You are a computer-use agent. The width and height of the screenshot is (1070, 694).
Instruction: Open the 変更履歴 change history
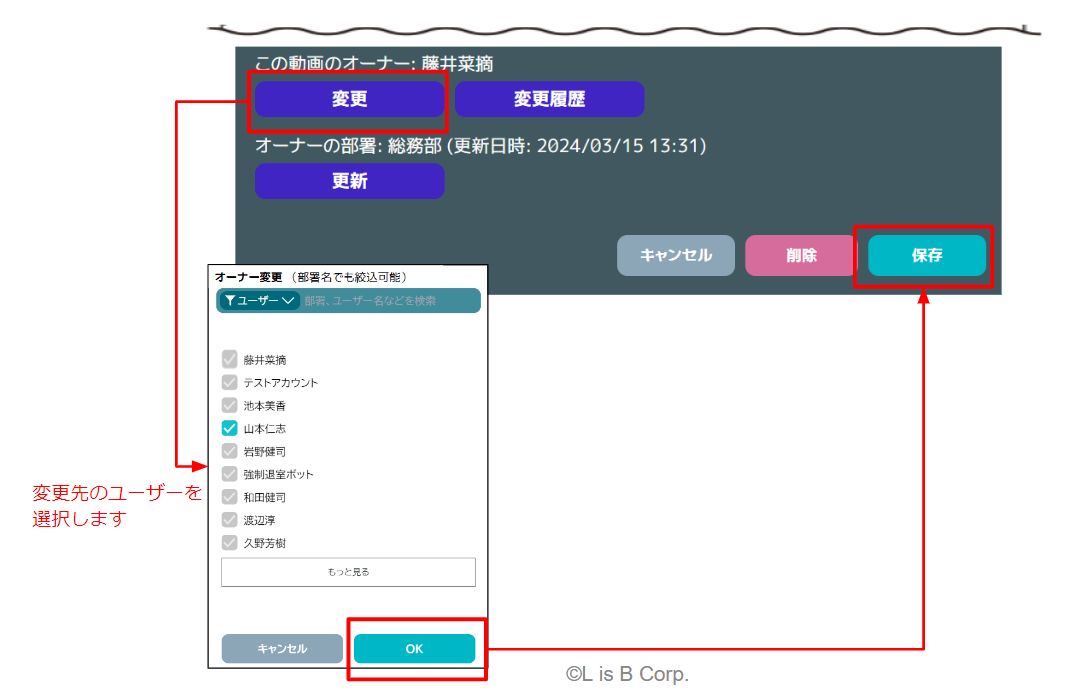(549, 99)
